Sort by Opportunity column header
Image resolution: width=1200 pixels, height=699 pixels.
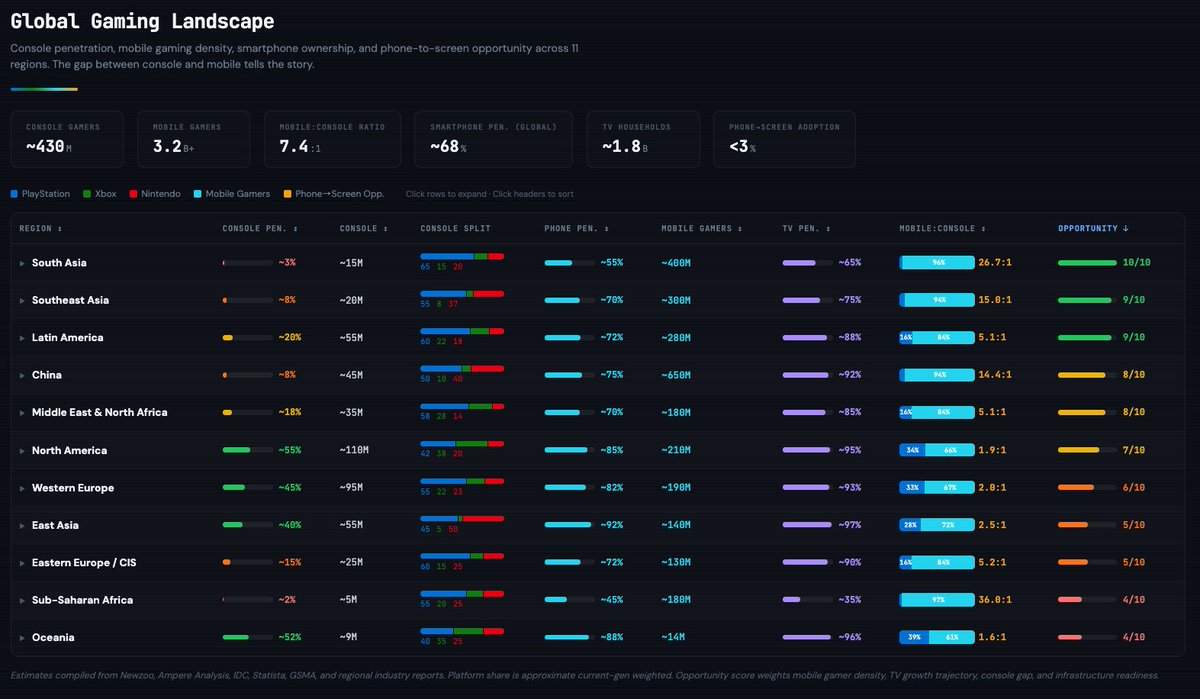[1093, 229]
